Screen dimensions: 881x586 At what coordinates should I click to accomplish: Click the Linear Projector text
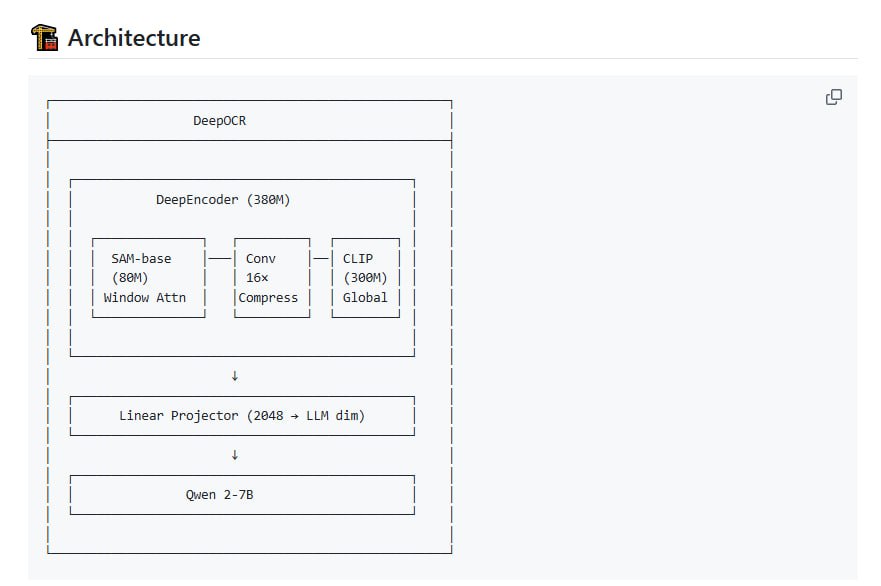[x=179, y=415]
